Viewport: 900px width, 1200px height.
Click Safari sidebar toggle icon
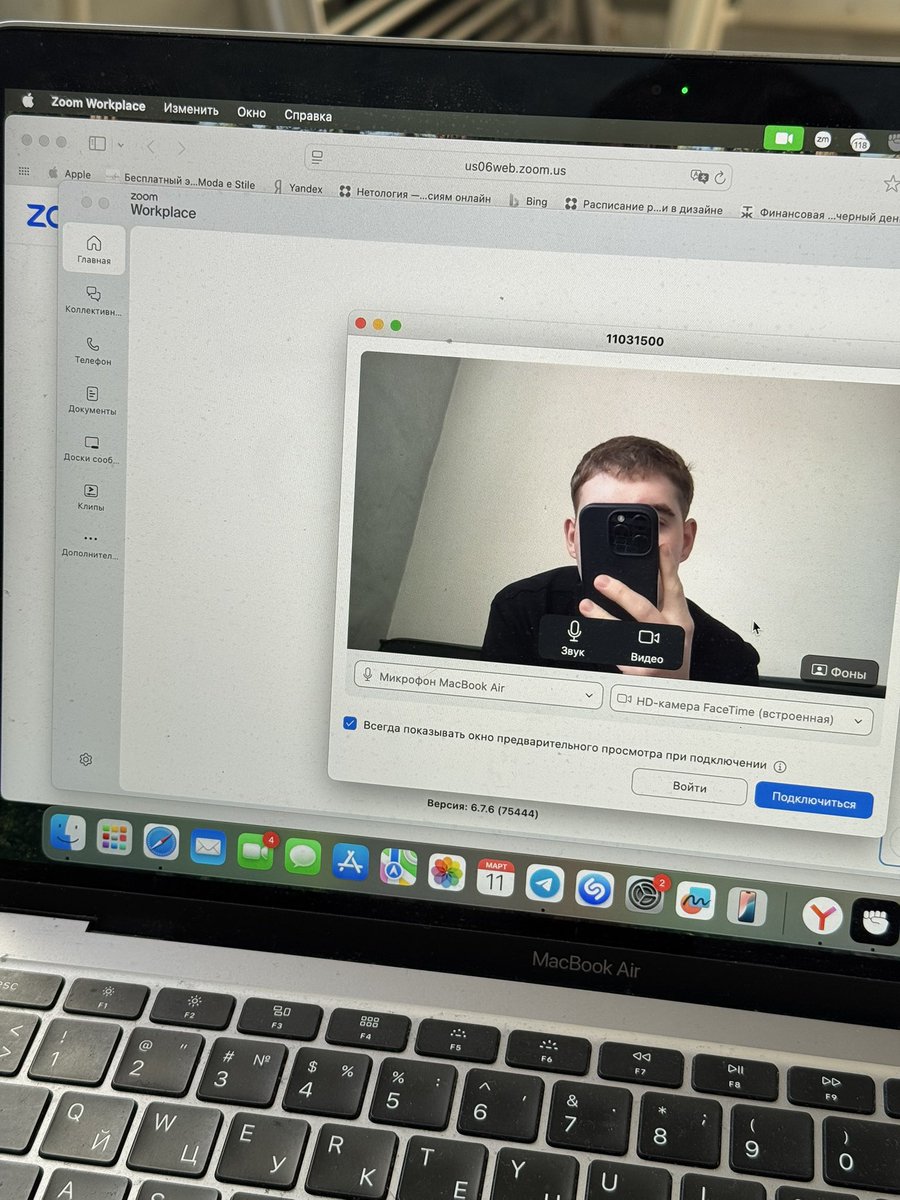pos(97,144)
